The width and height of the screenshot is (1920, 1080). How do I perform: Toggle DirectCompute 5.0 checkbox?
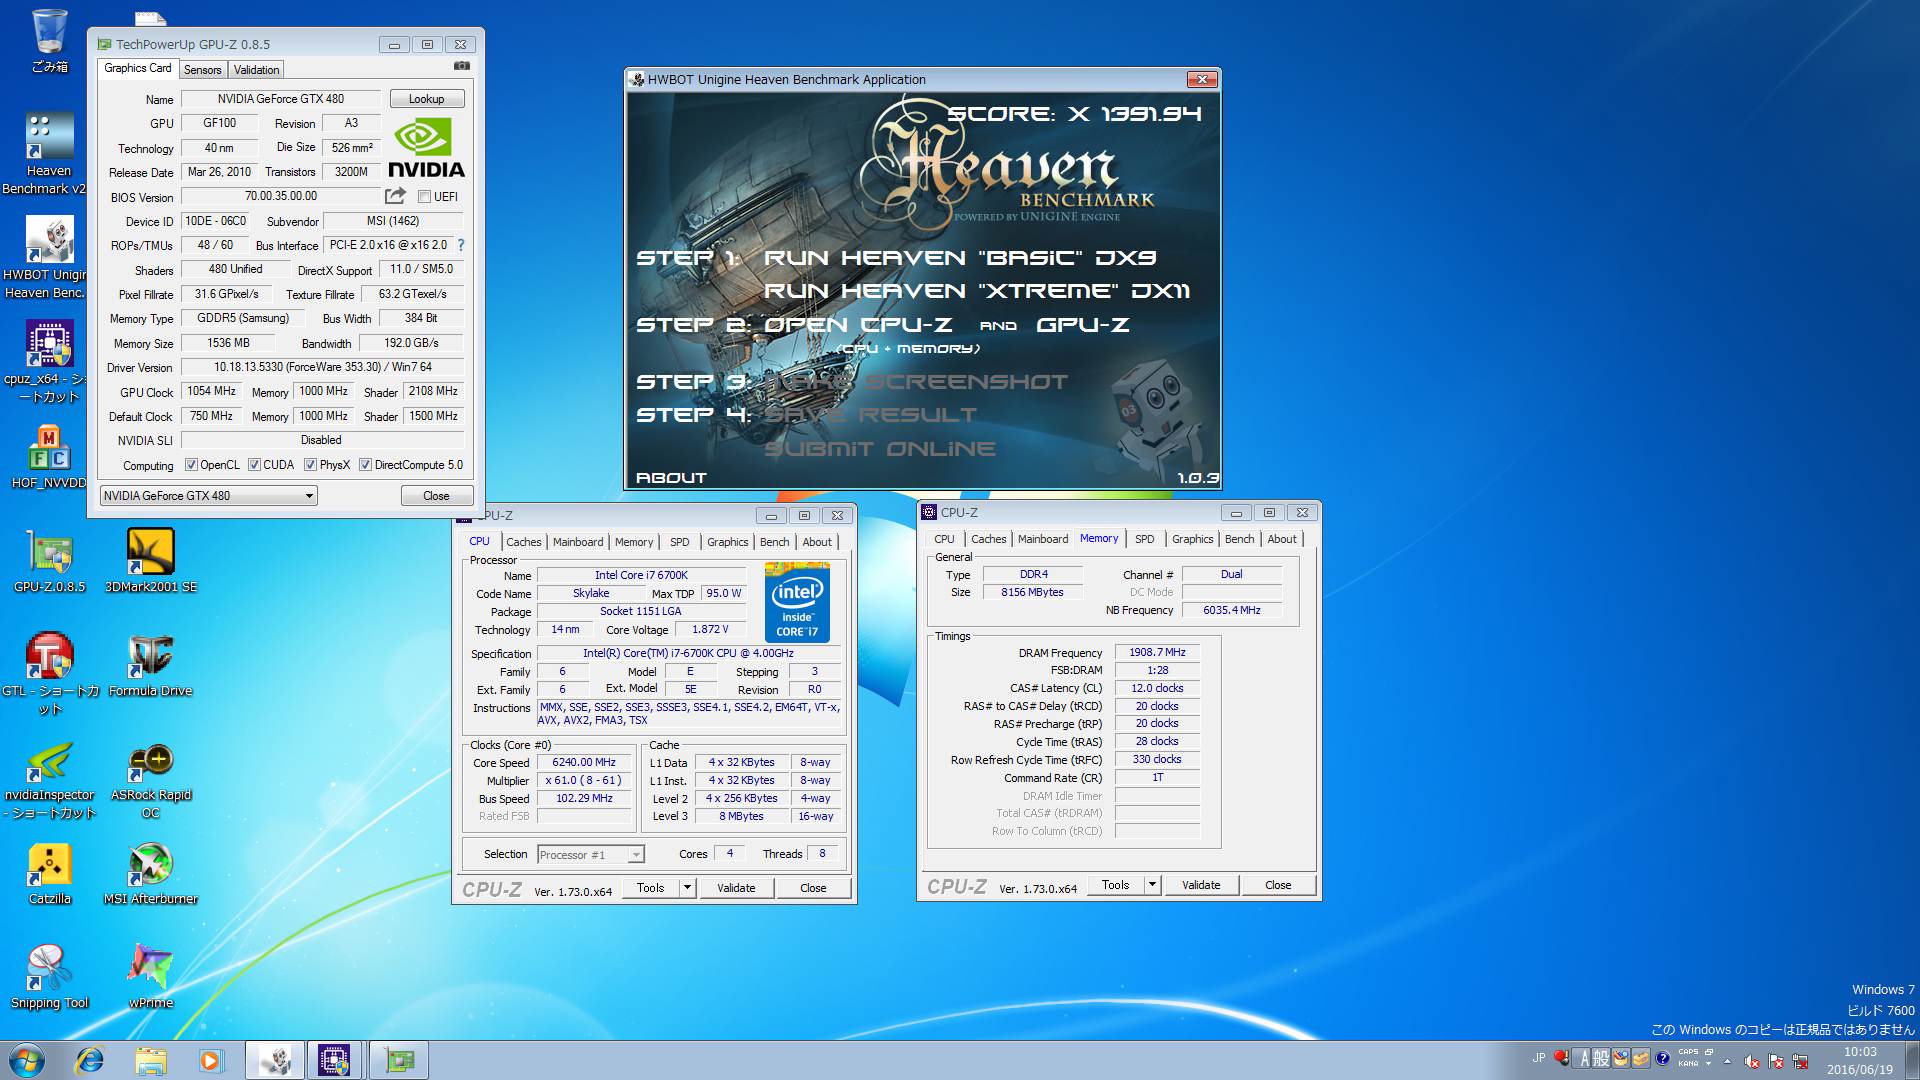point(365,465)
